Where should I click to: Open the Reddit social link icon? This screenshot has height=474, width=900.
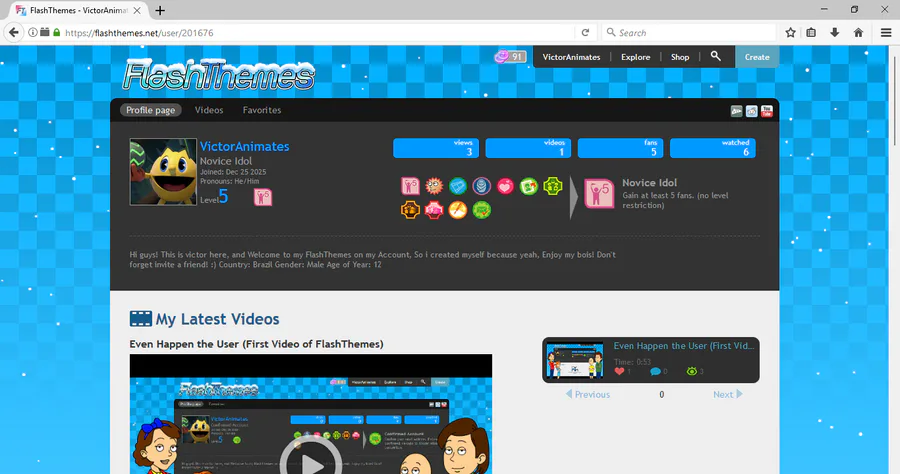751,111
